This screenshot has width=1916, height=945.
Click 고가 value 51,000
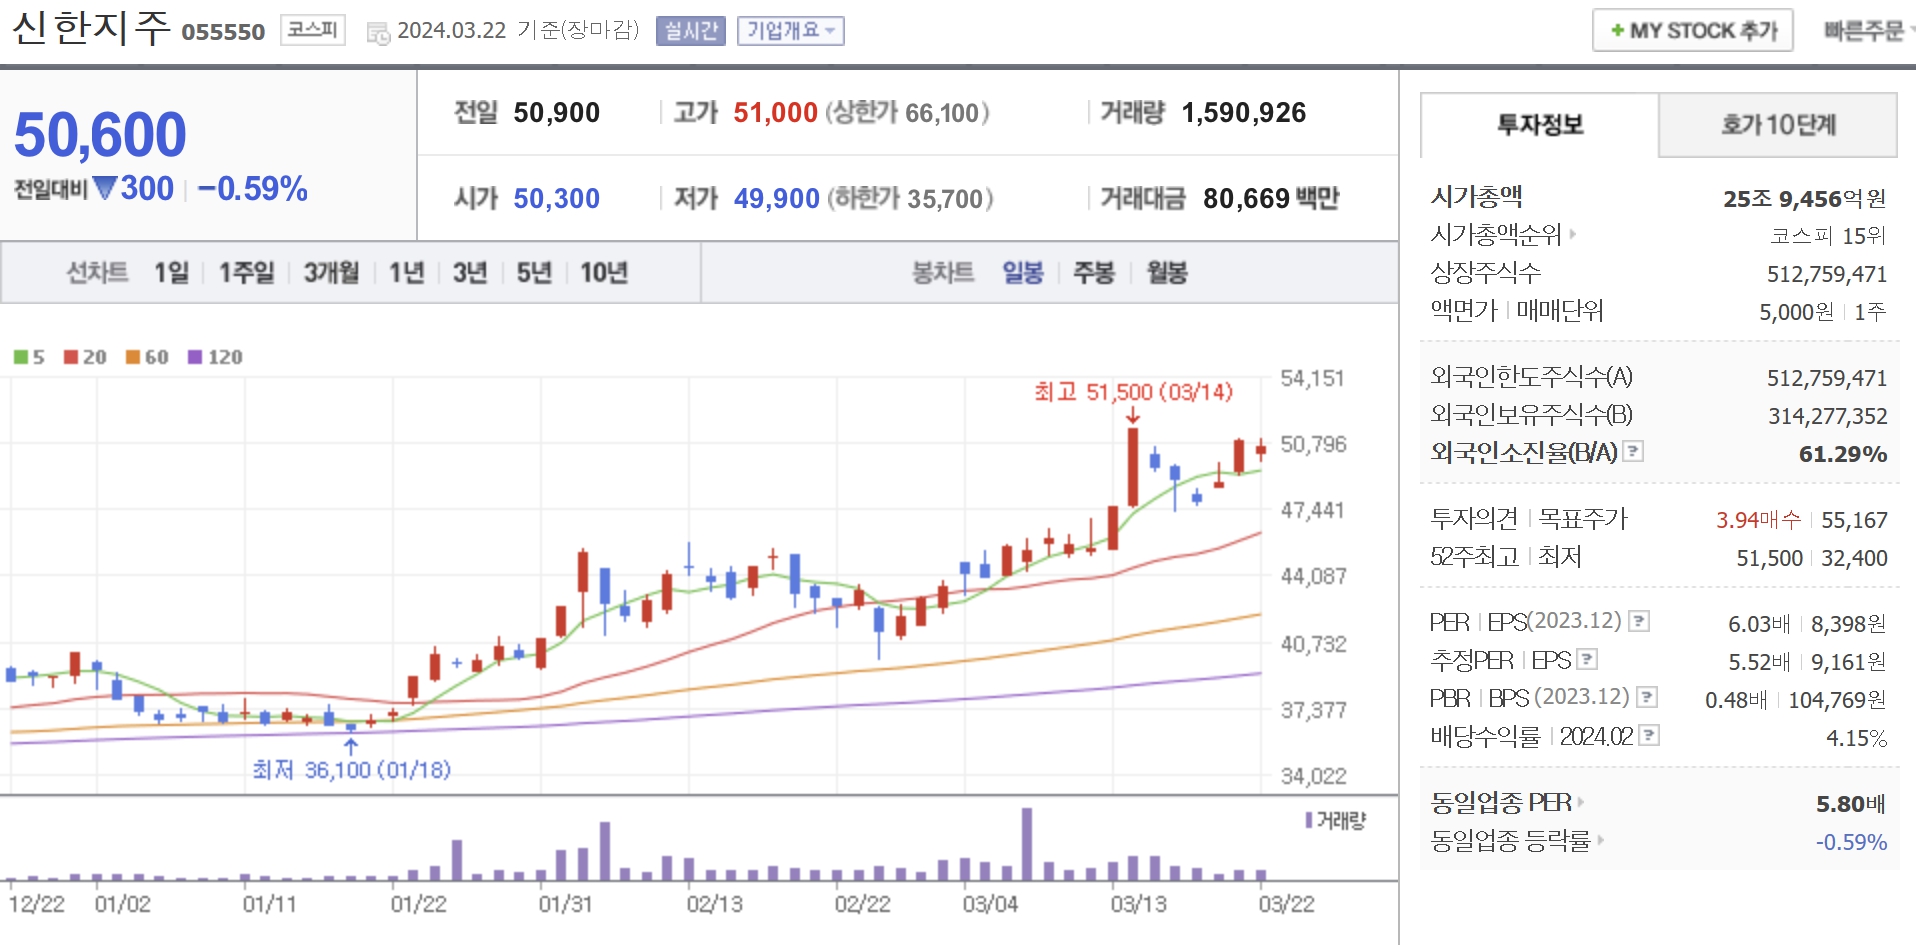(x=776, y=112)
